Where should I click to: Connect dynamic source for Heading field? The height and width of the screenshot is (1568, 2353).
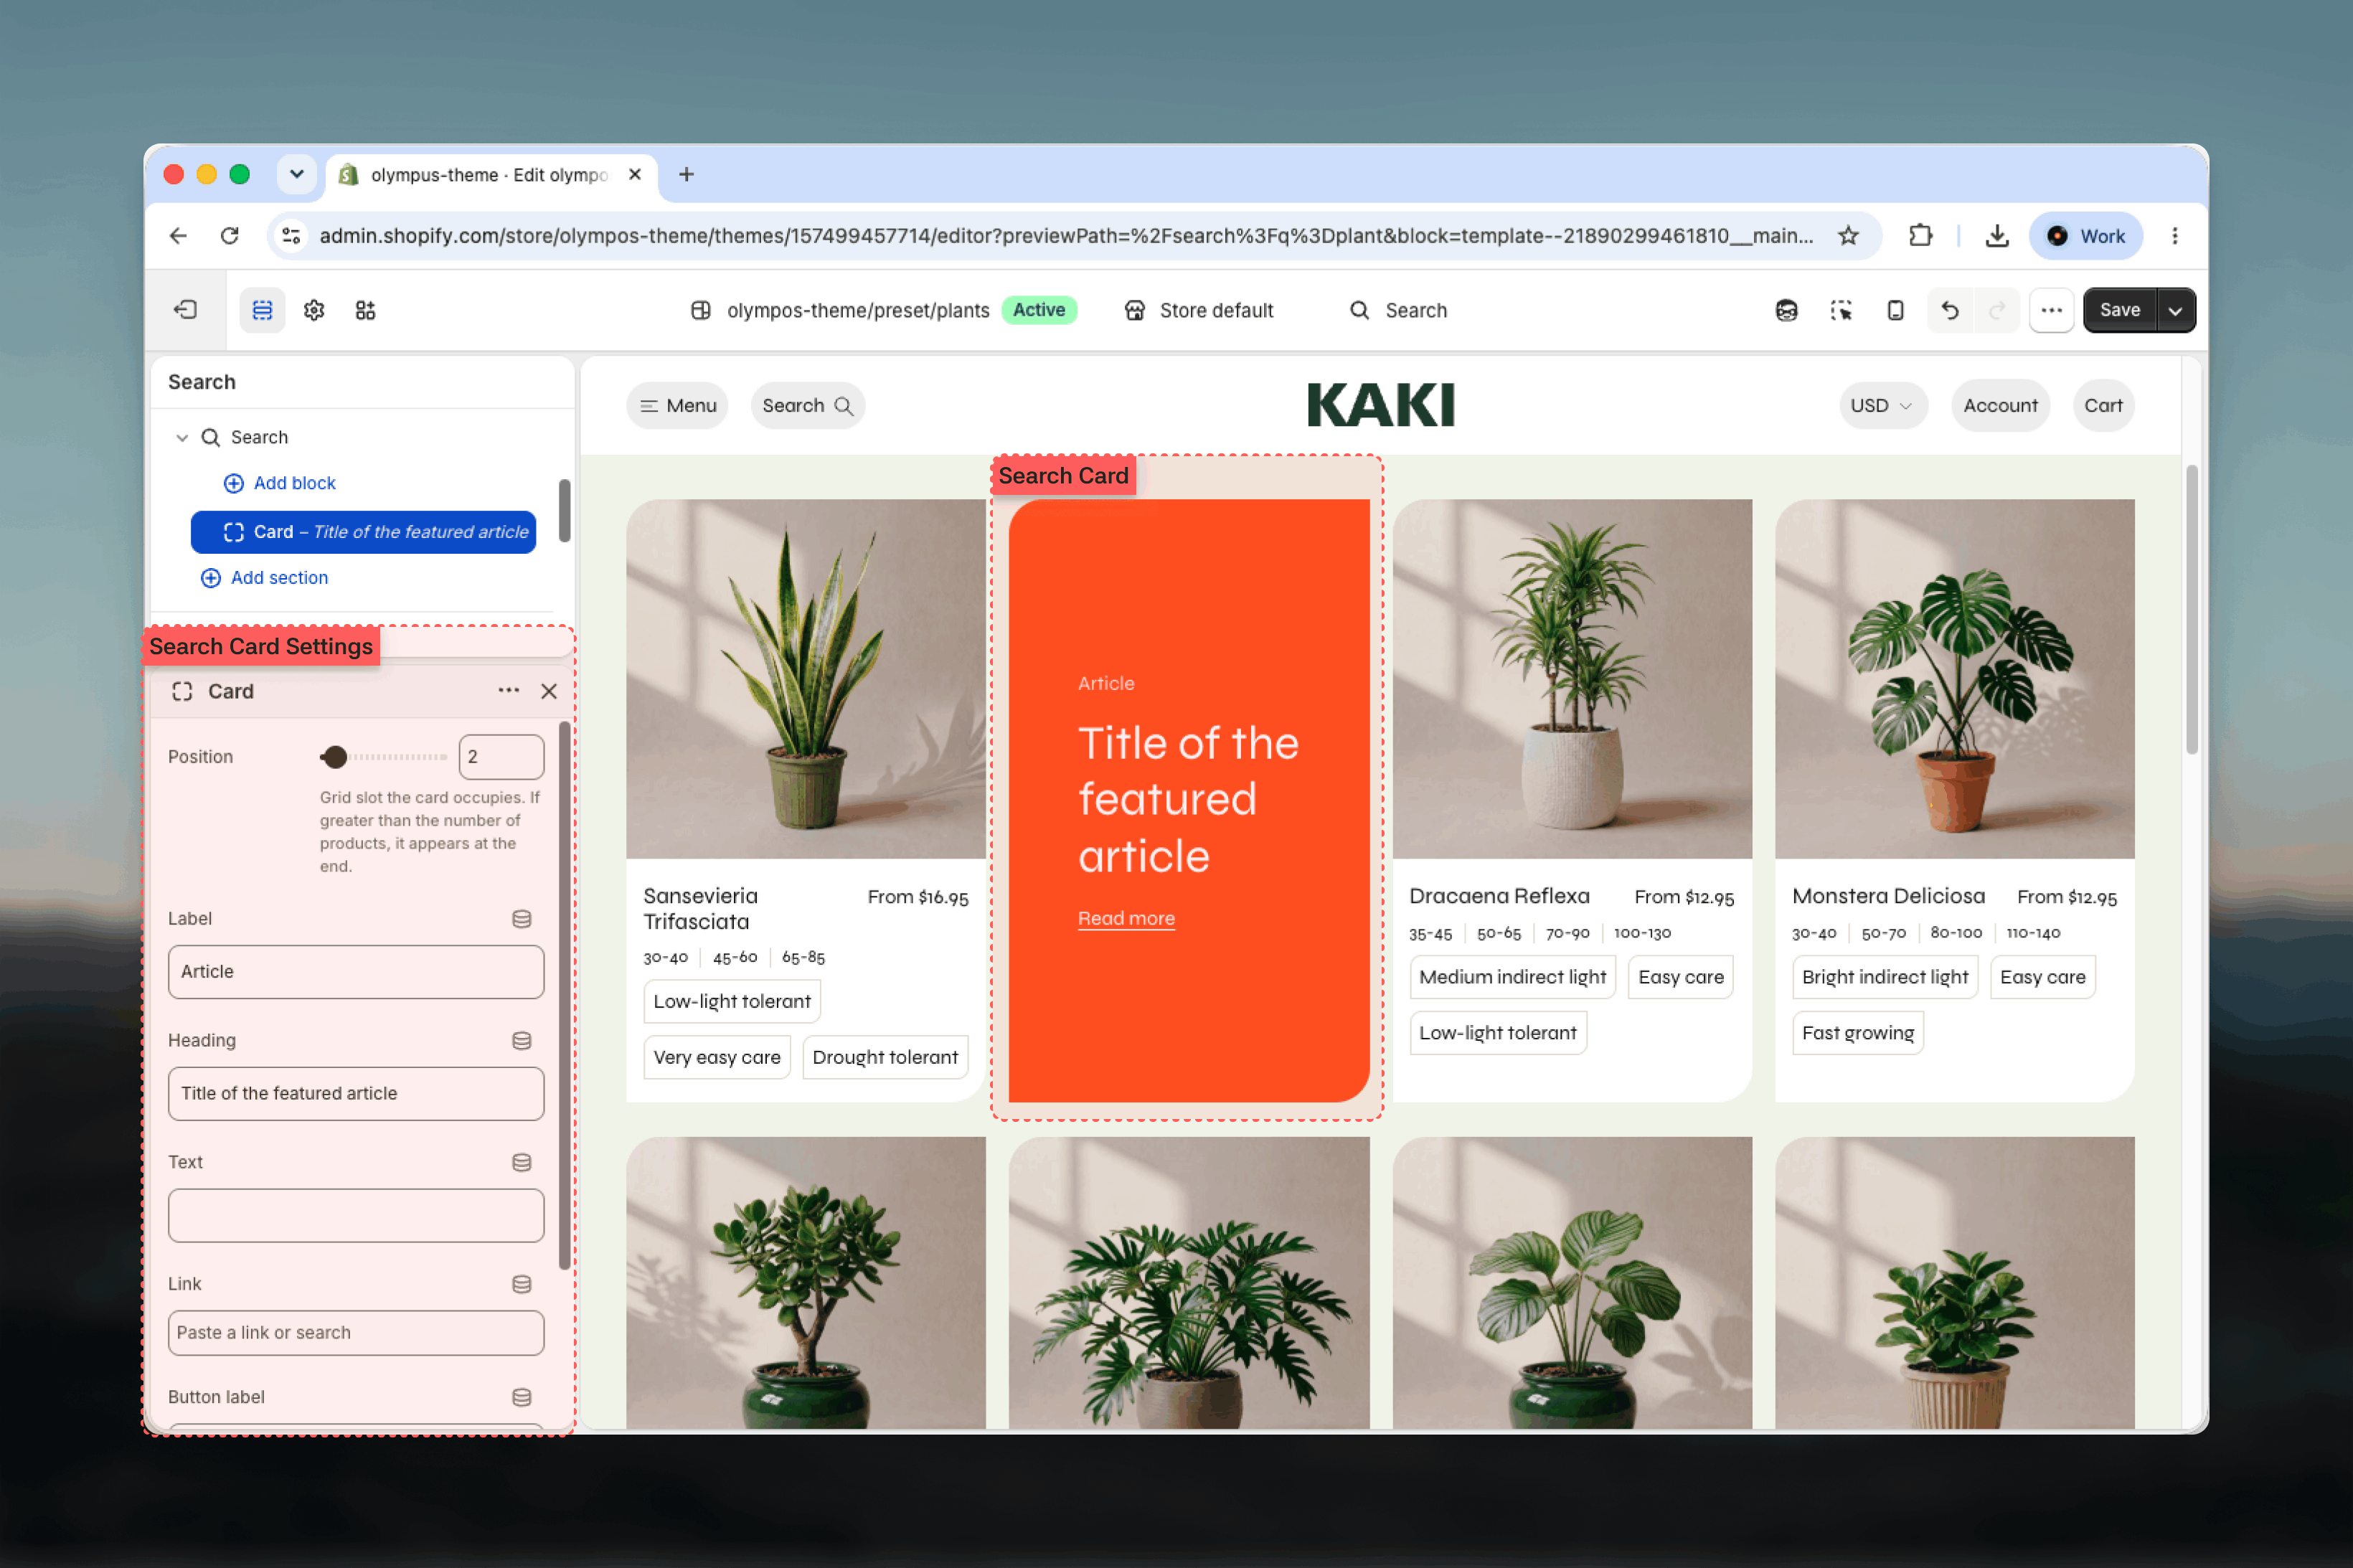521,1041
